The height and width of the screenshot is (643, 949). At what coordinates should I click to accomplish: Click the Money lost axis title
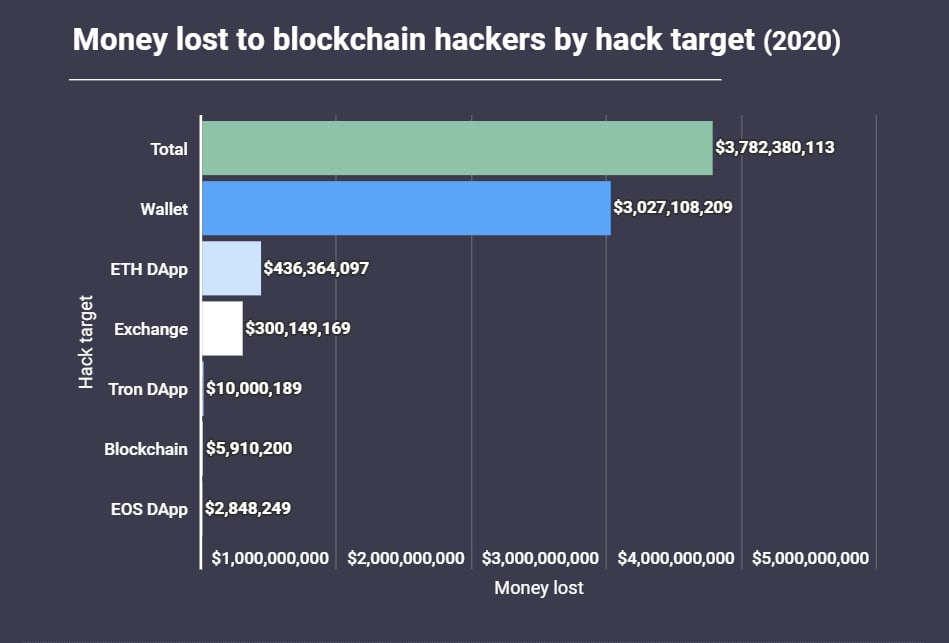pos(538,588)
